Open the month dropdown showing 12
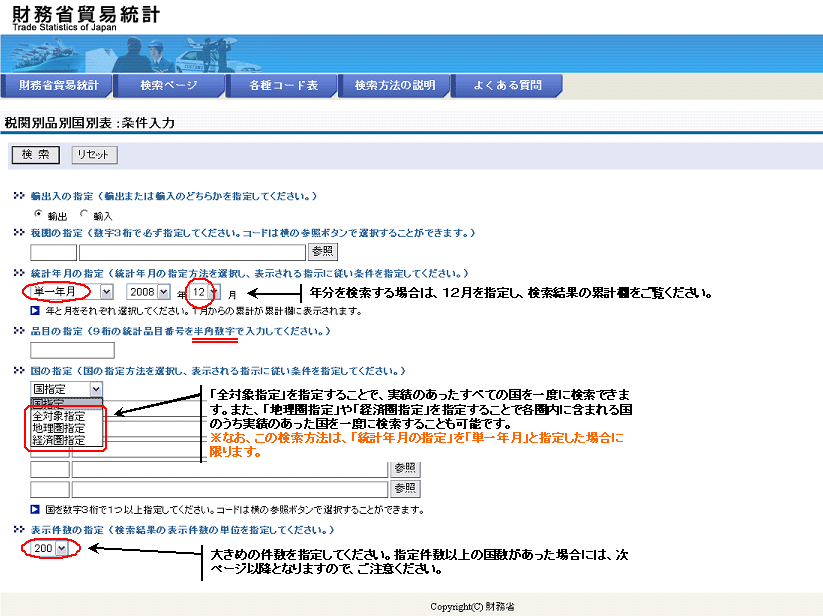The image size is (823, 616). pos(213,292)
